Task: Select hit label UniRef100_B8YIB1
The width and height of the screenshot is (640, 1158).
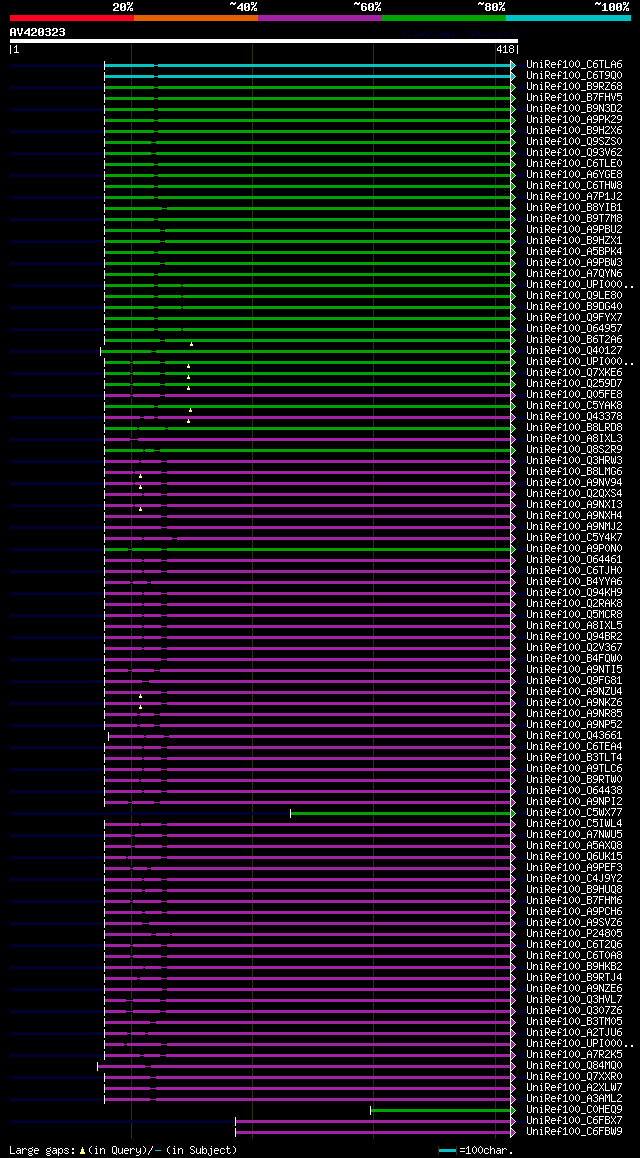Action: 574,208
